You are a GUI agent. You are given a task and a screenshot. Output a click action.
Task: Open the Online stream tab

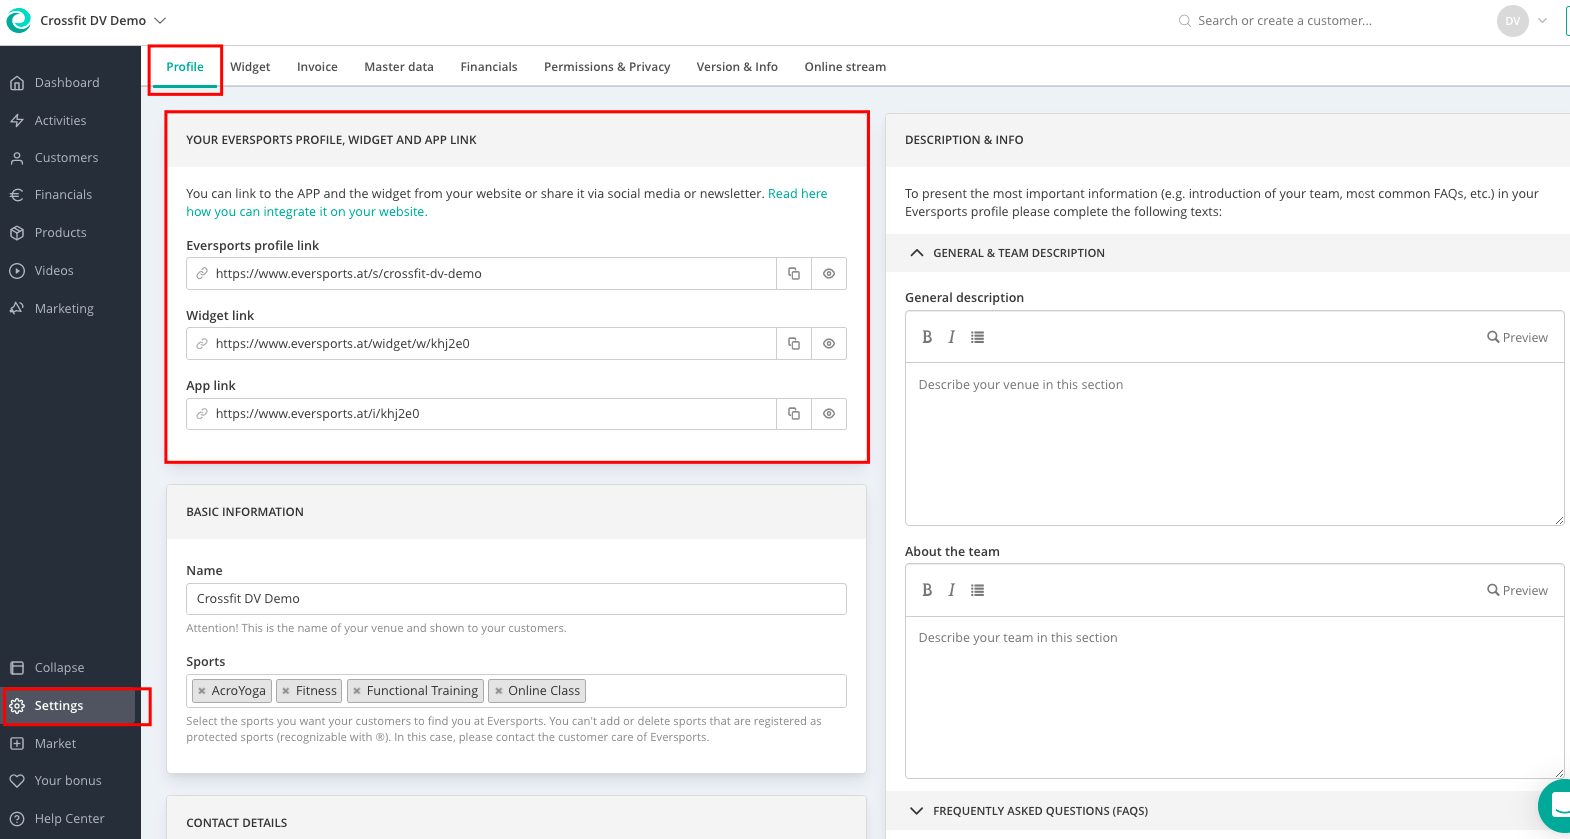(x=845, y=67)
